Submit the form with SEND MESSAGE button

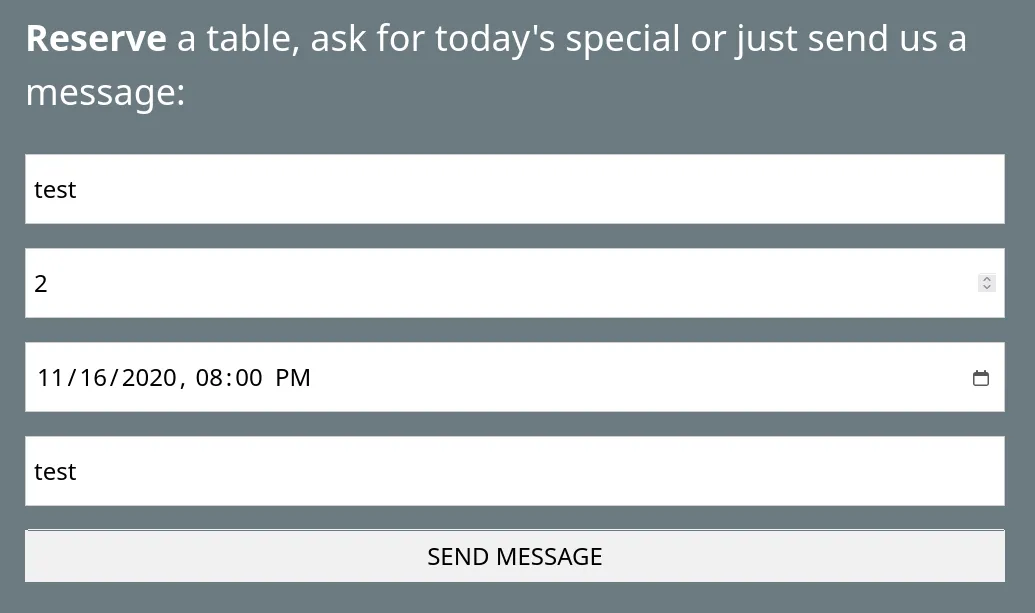tap(515, 556)
